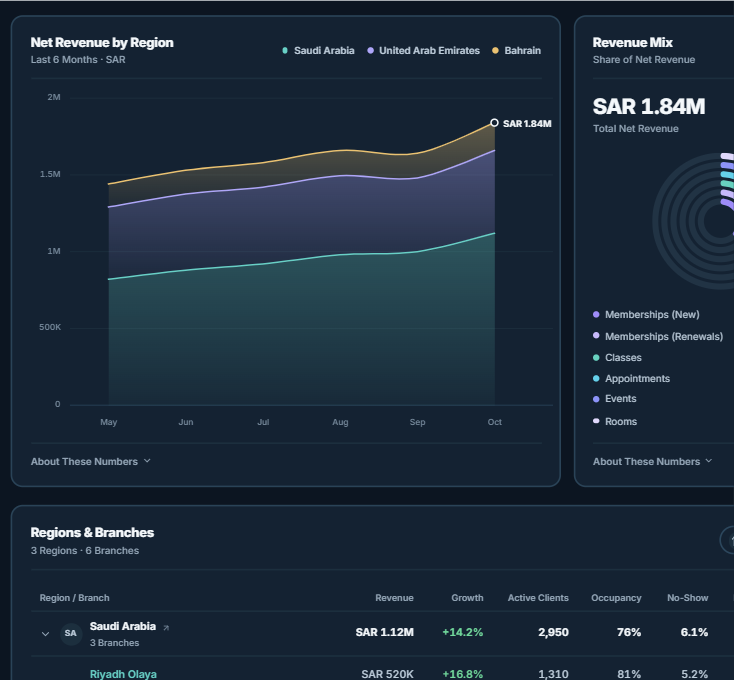The width and height of the screenshot is (734, 680).
Task: Select Memberships (New) in Revenue Mix legend
Action: click(x=646, y=314)
